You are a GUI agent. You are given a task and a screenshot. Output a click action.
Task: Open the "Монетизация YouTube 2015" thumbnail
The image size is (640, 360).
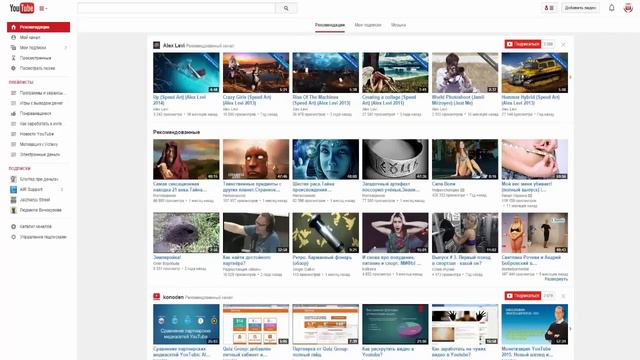point(535,324)
